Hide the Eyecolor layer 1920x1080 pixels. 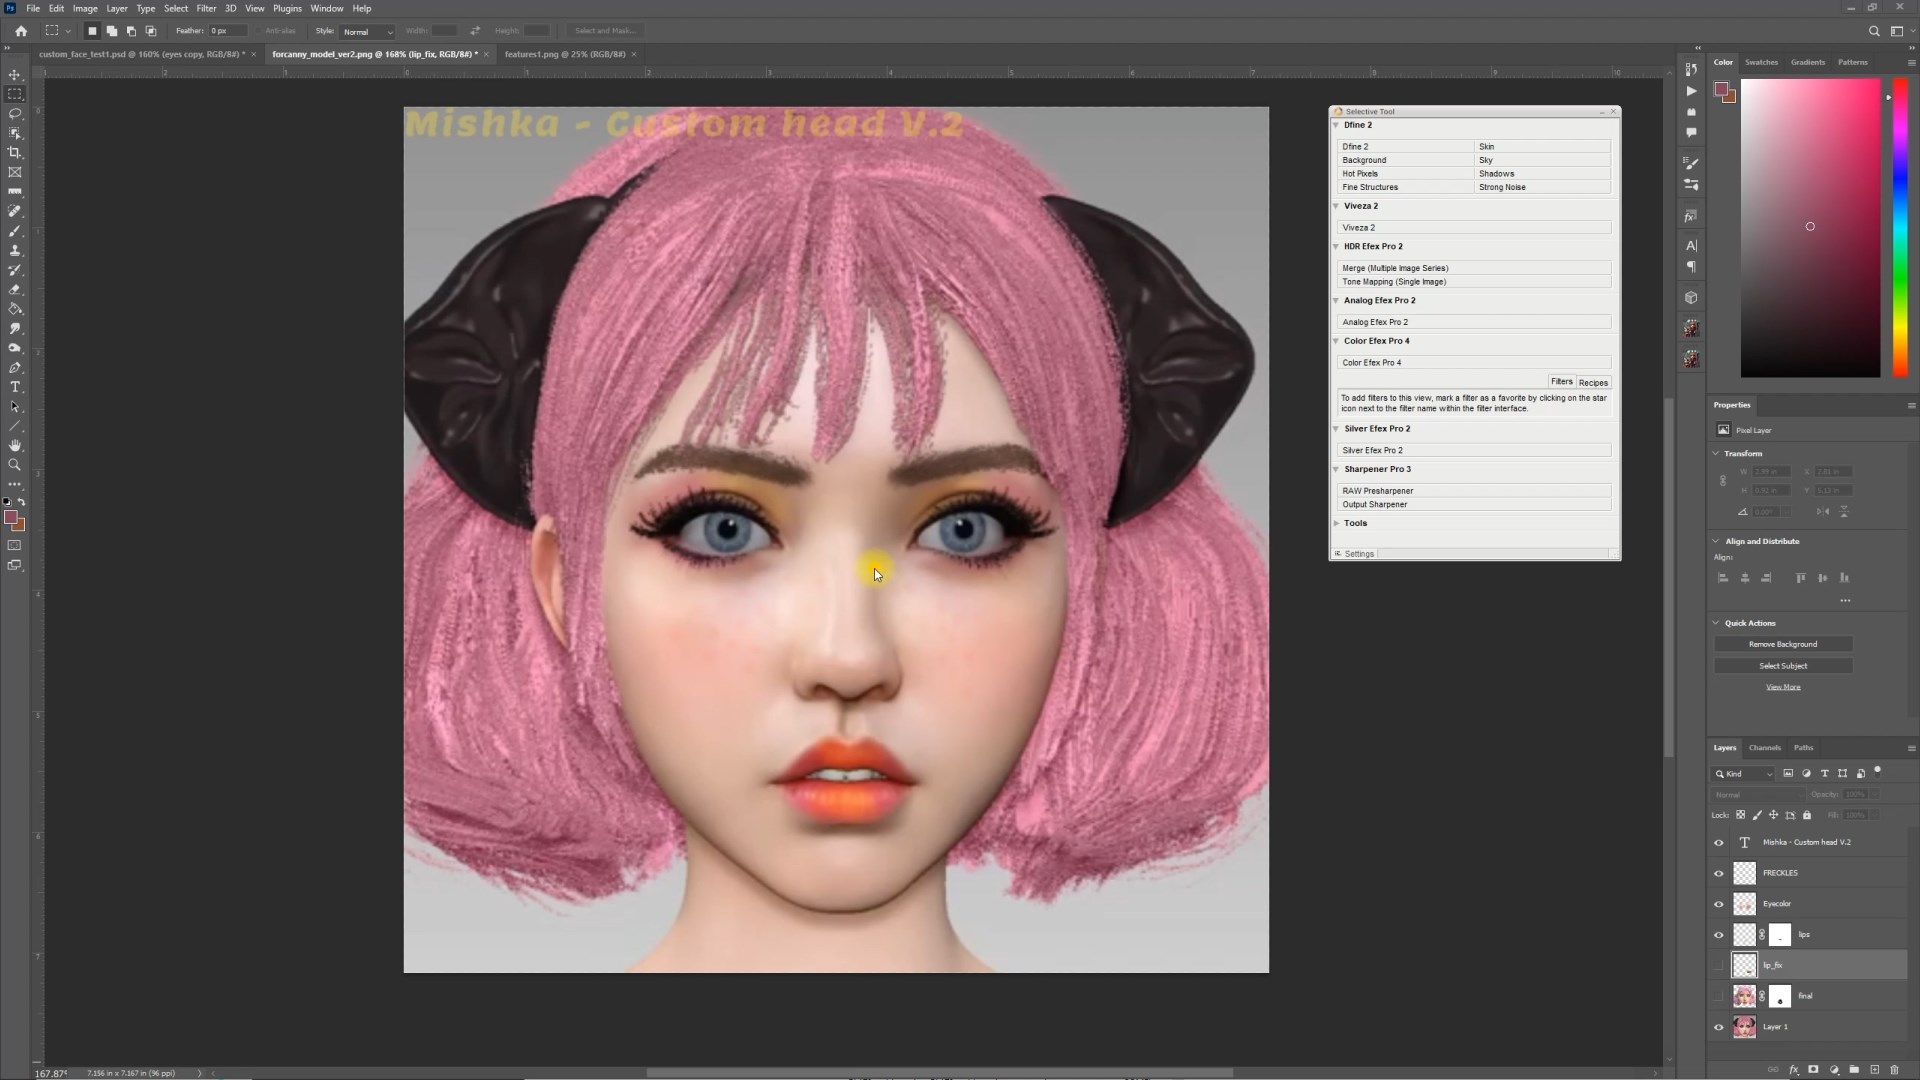pyautogui.click(x=1719, y=904)
